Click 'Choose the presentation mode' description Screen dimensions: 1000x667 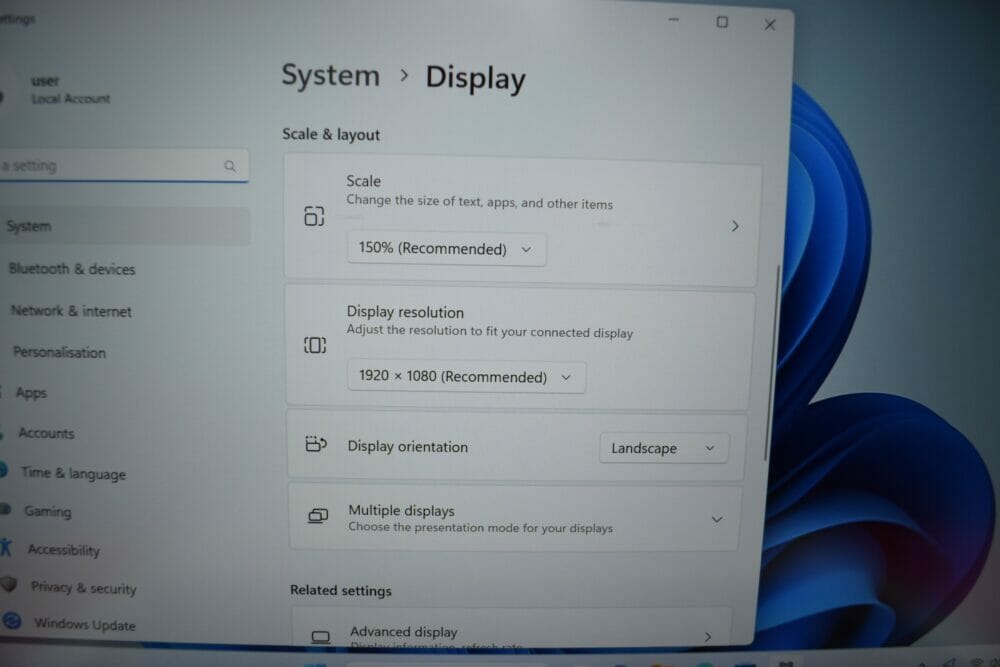(480, 527)
